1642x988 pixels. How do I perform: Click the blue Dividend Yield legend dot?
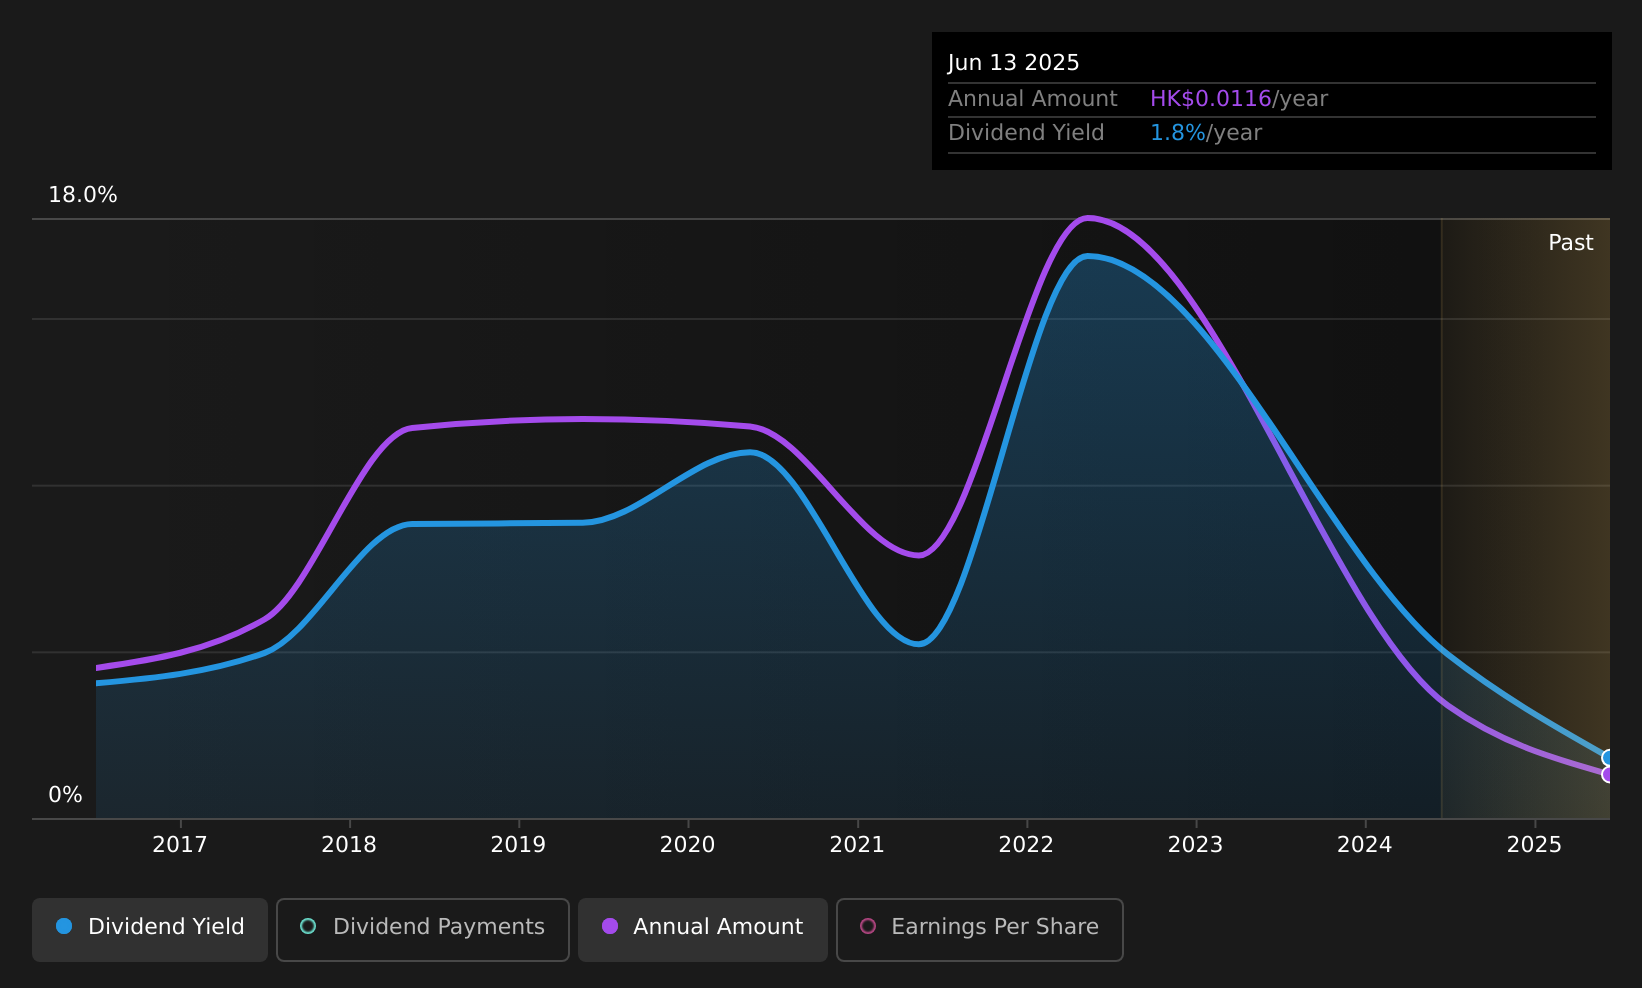[x=64, y=926]
